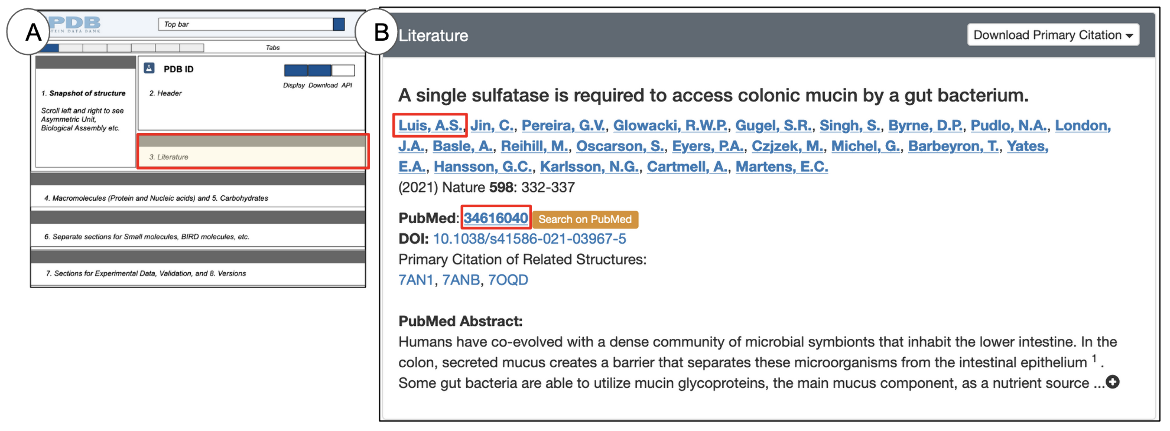Click the Download button in header
Viewport: 1170px width, 431px height.
(x=320, y=71)
